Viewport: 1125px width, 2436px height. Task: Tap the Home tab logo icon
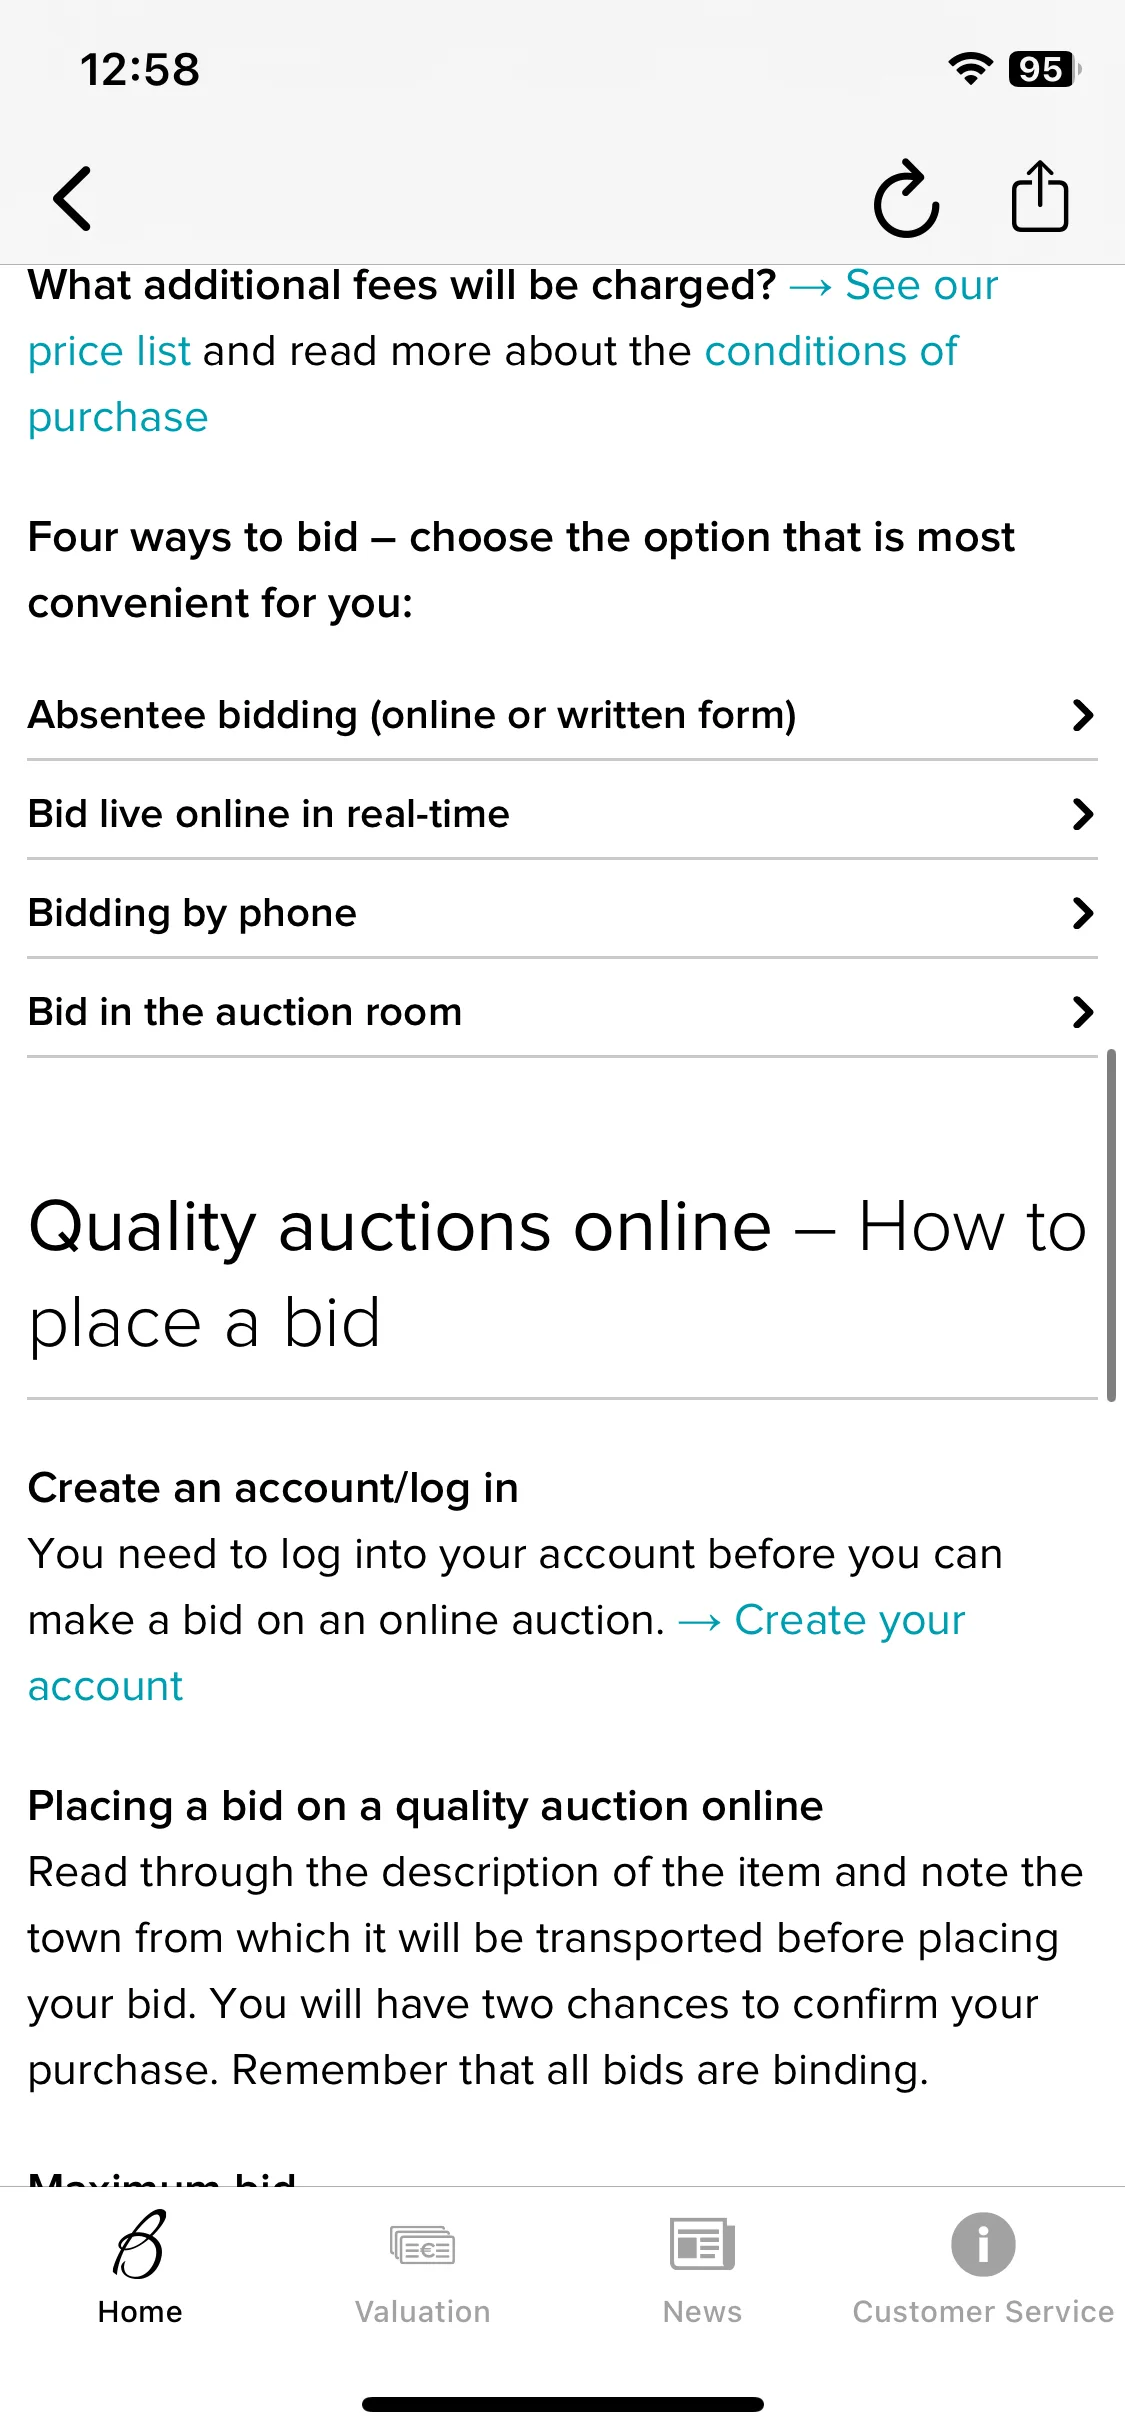140,2244
